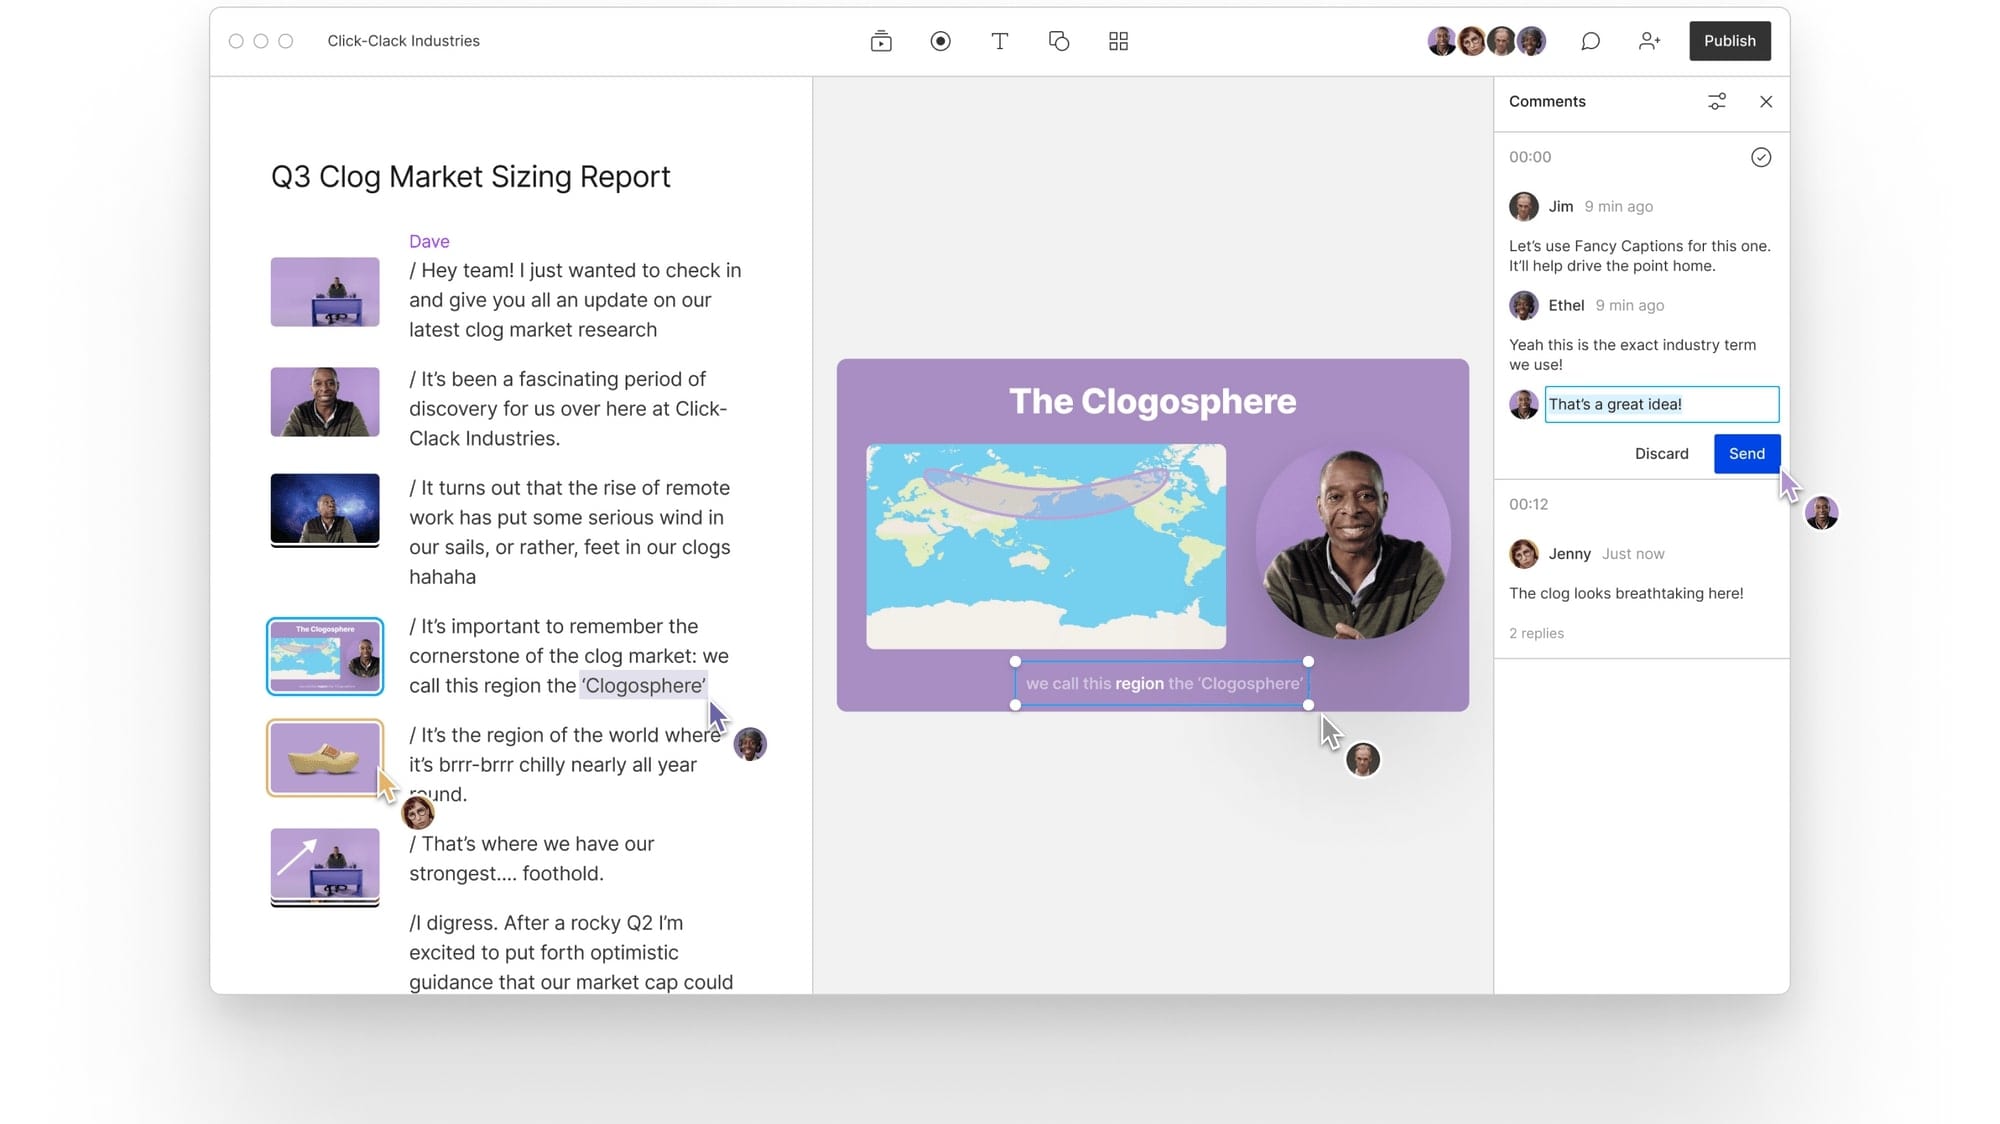Click the script line 'Hey team! I just wanted'
Image resolution: width=2000 pixels, height=1124 pixels.
[x=575, y=300]
